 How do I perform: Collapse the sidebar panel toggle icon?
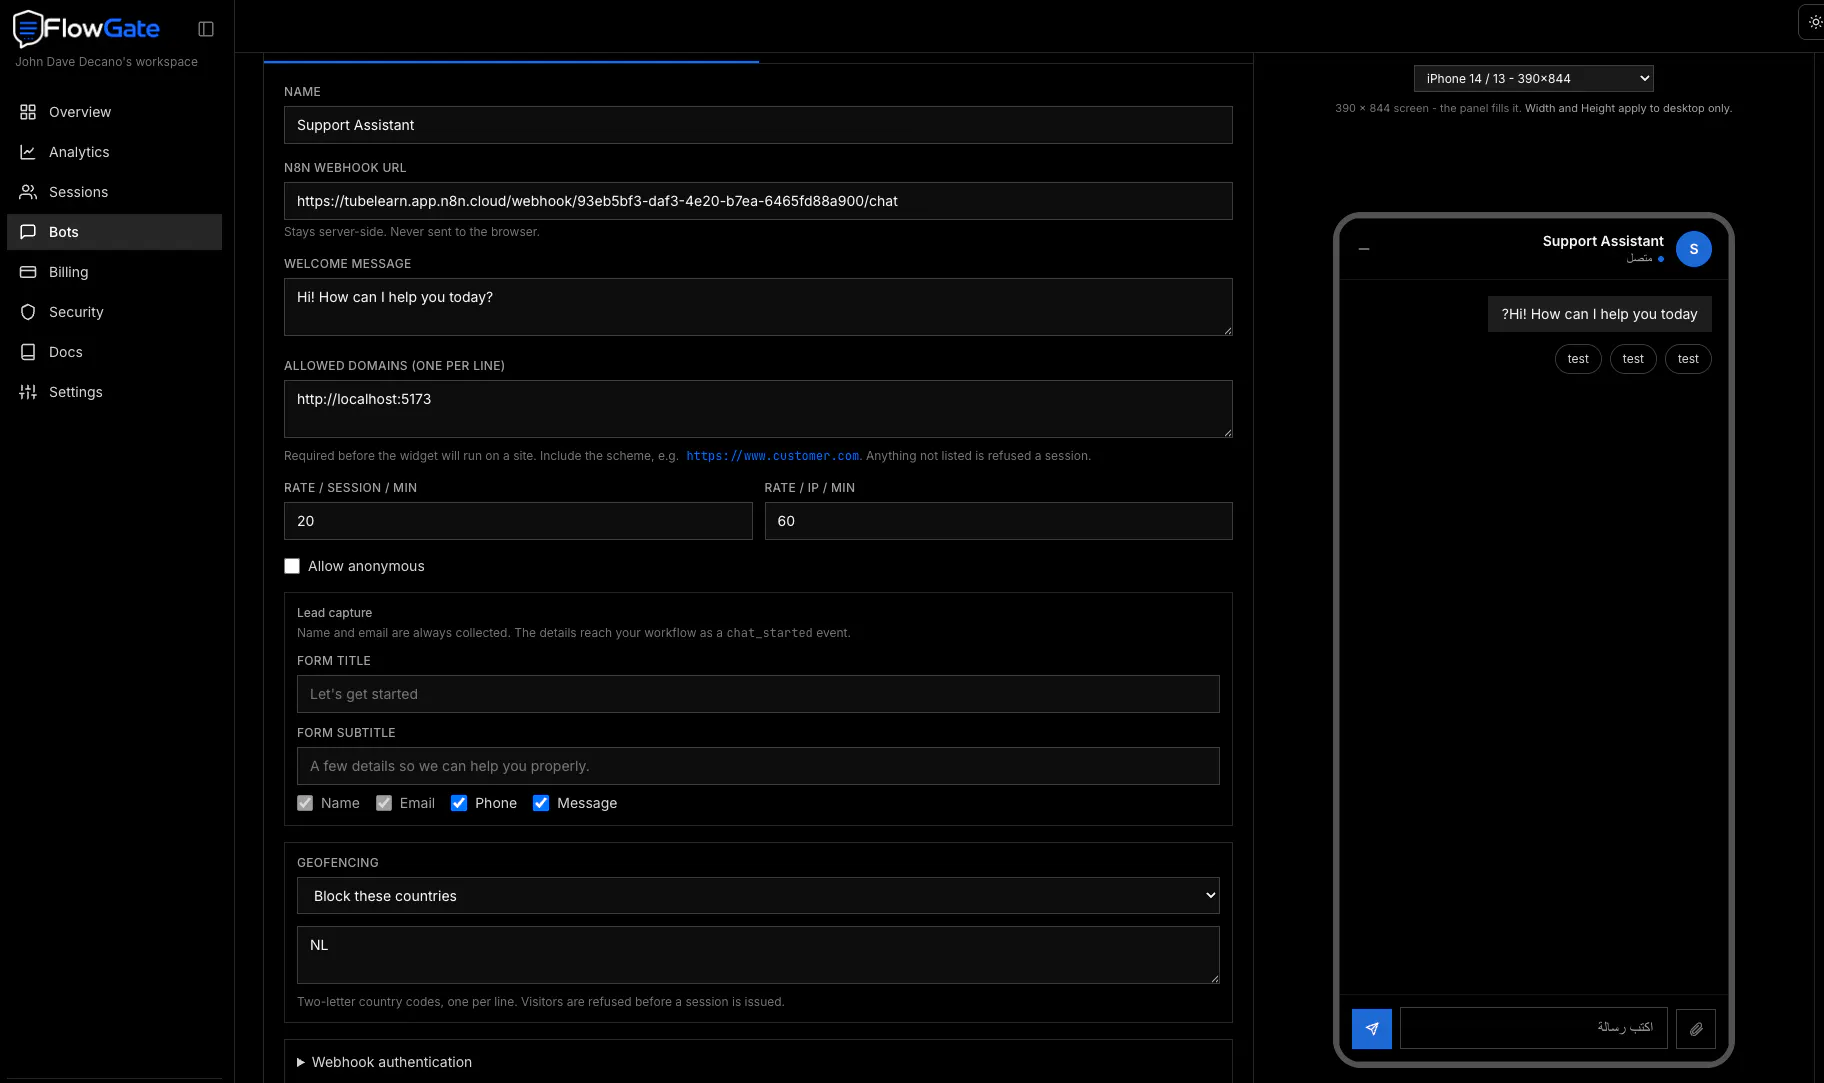(206, 29)
